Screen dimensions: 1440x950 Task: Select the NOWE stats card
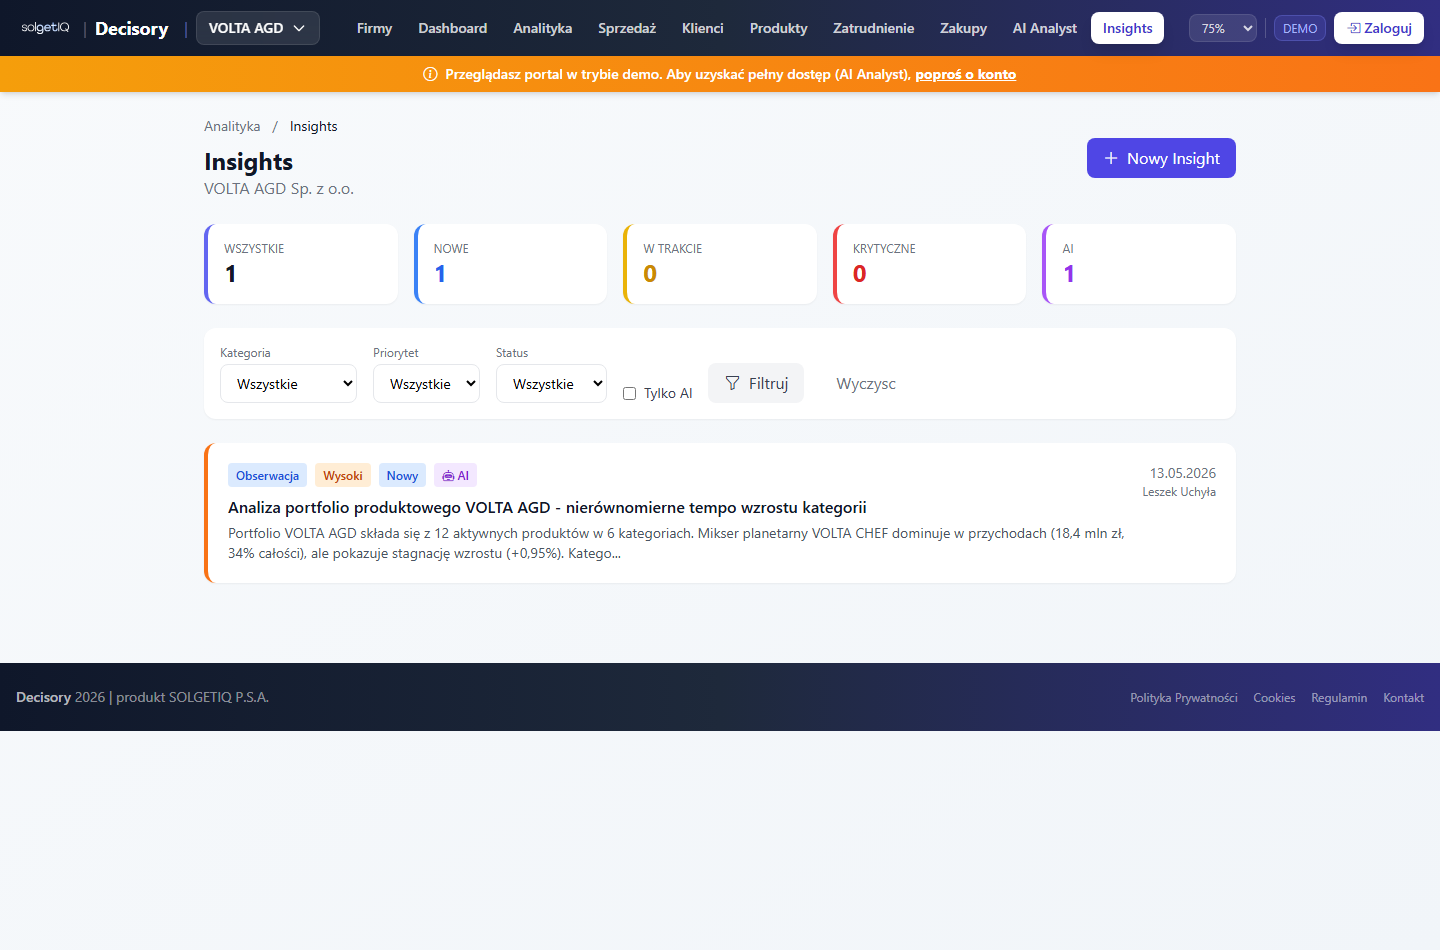511,264
